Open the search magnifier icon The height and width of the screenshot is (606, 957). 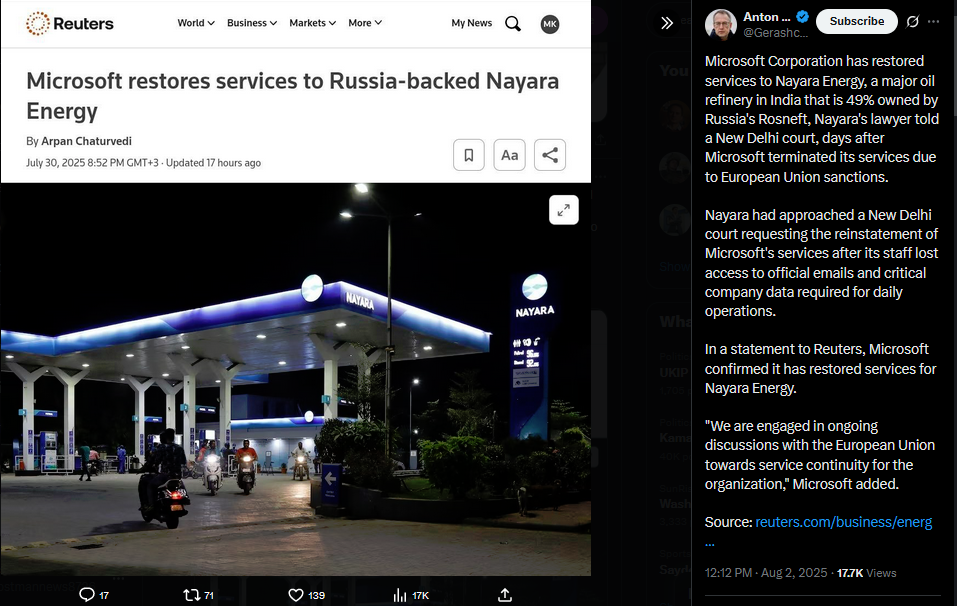[x=513, y=23]
